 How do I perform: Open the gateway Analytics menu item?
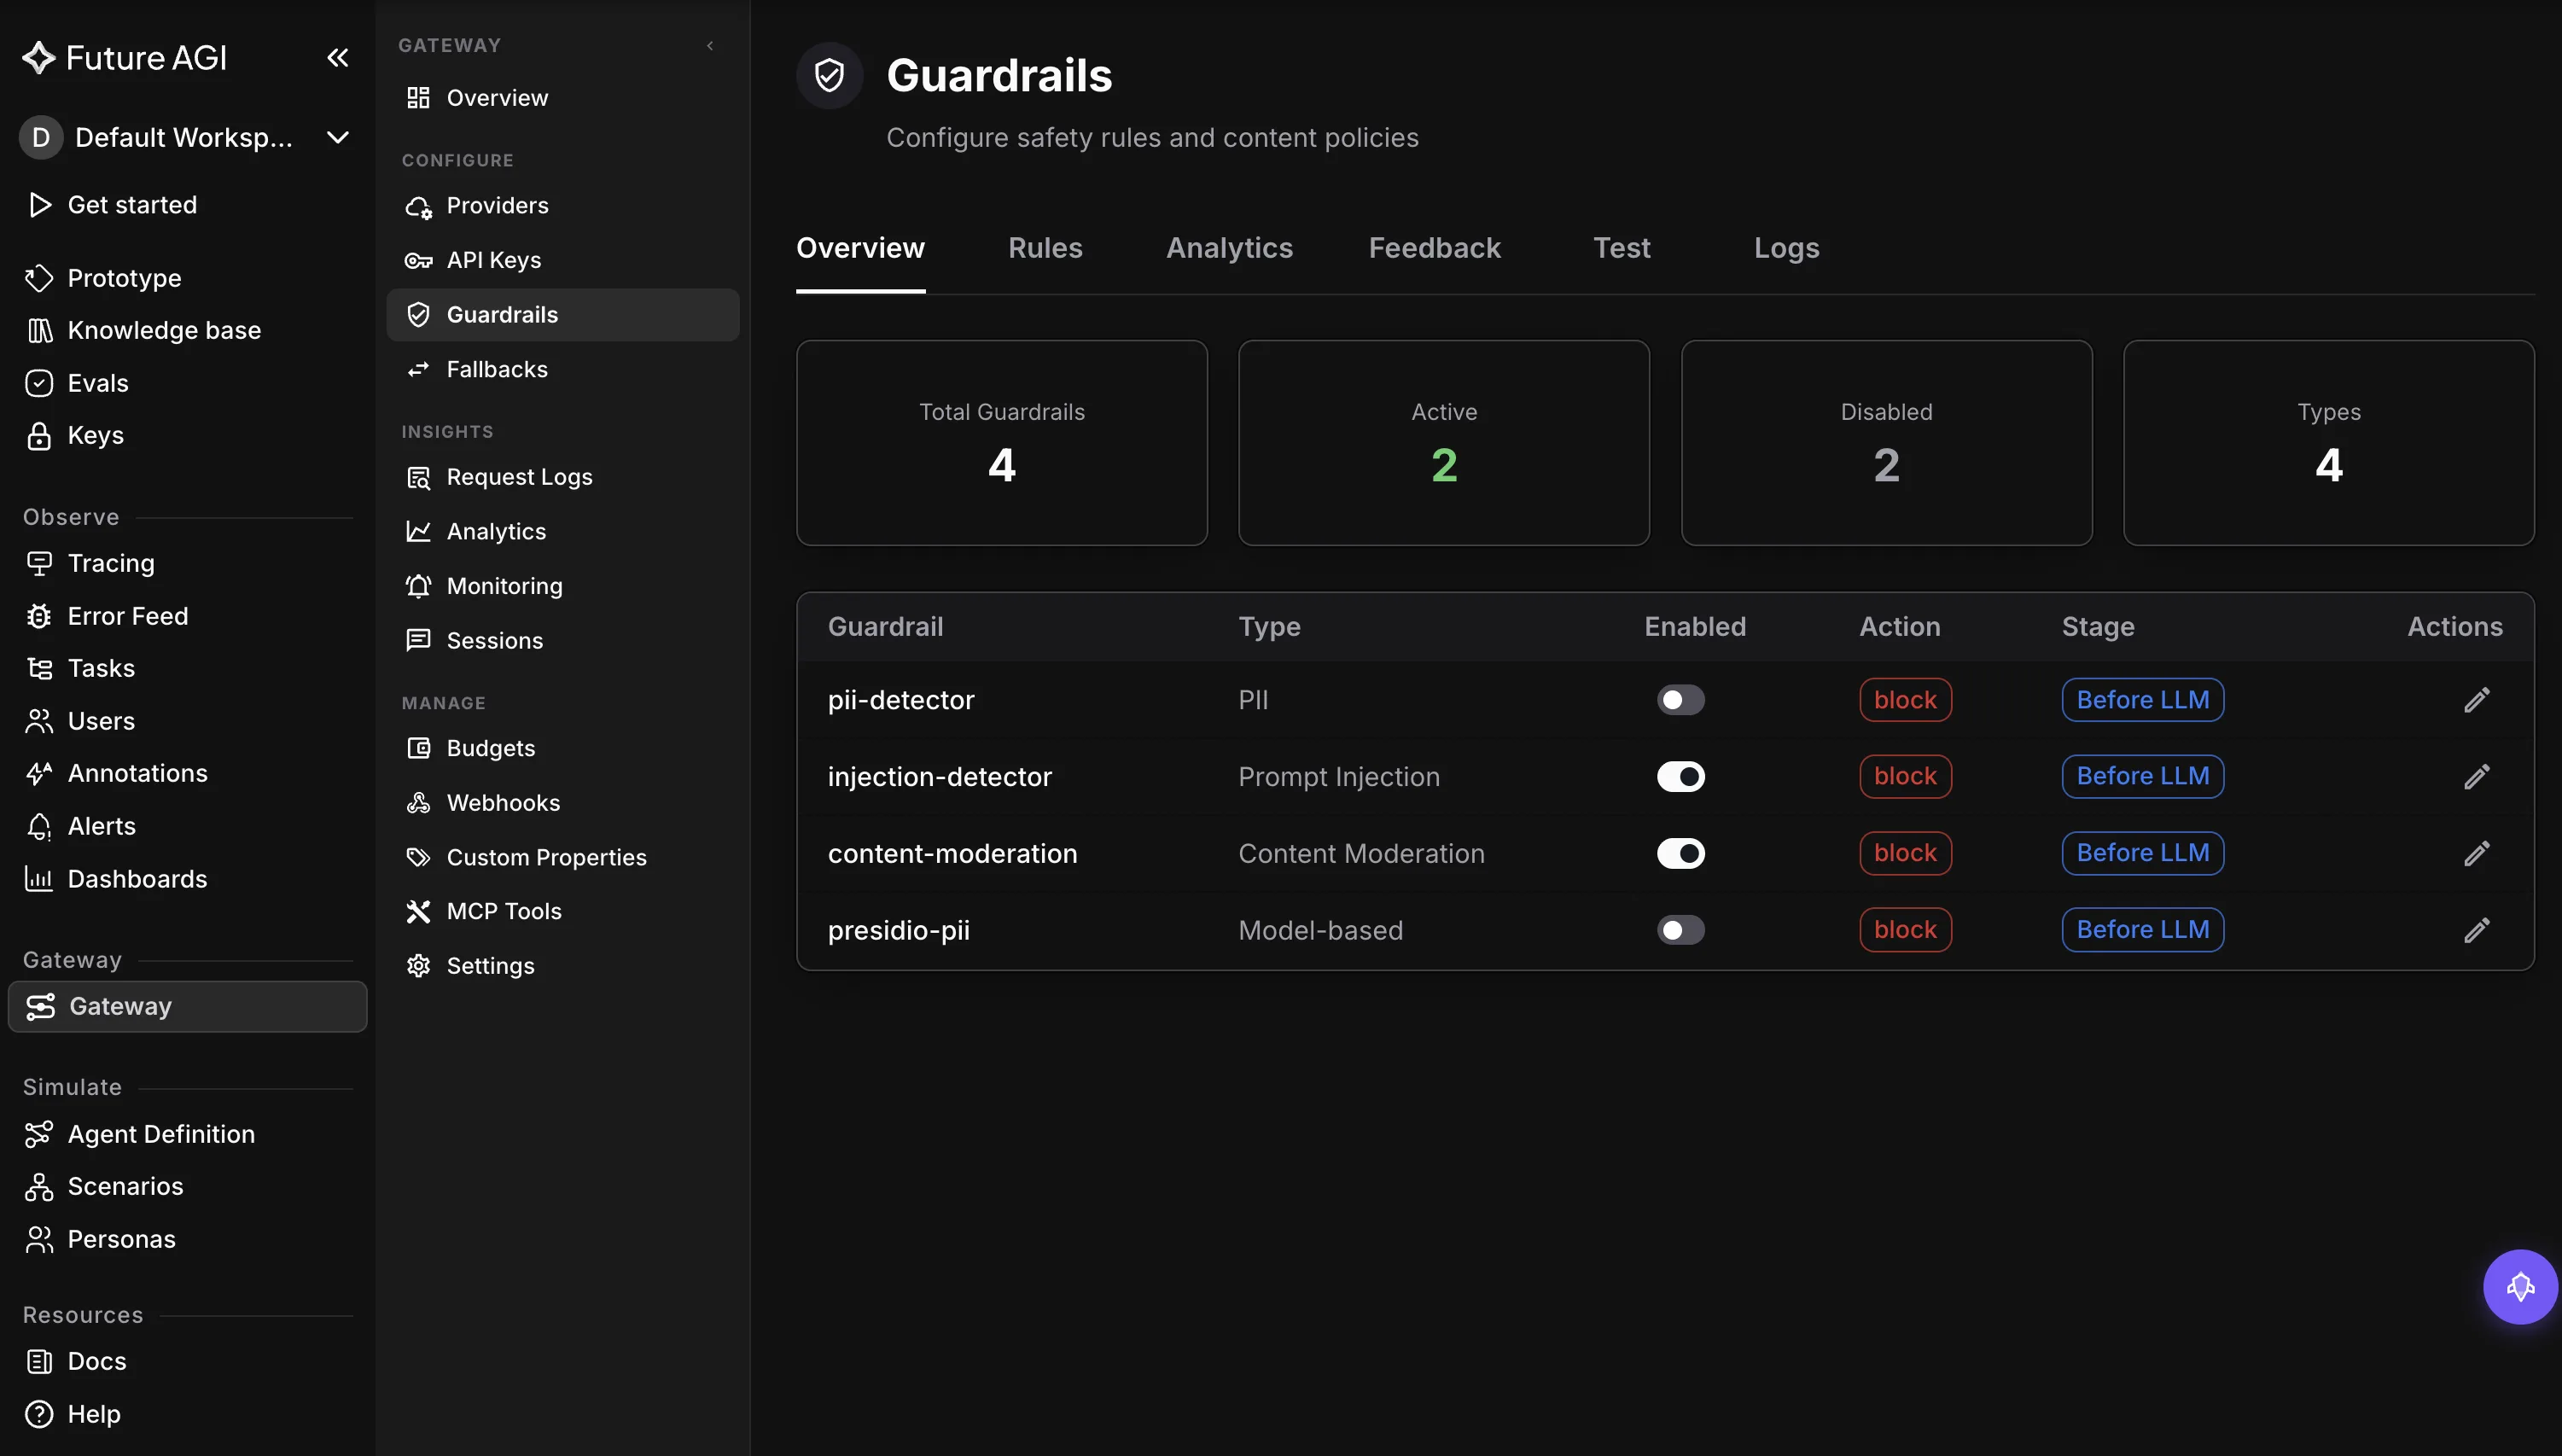pos(562,531)
